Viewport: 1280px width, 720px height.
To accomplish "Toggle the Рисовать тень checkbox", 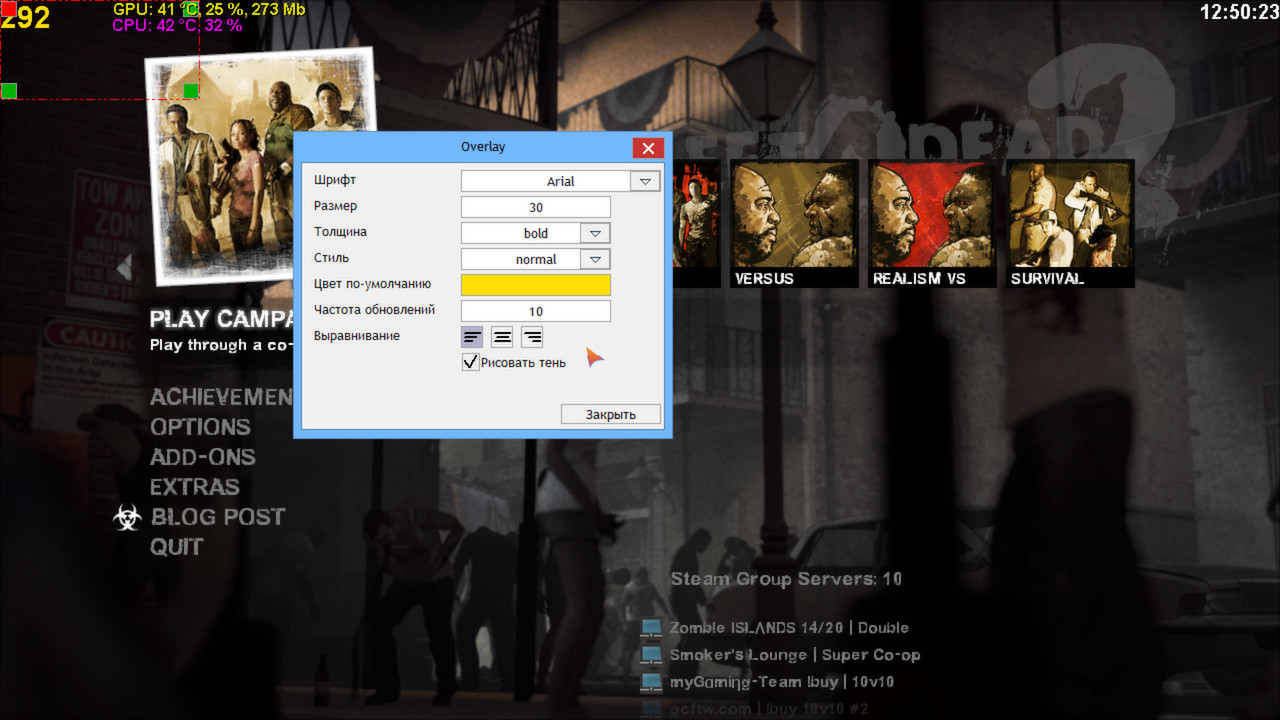I will coord(471,362).
